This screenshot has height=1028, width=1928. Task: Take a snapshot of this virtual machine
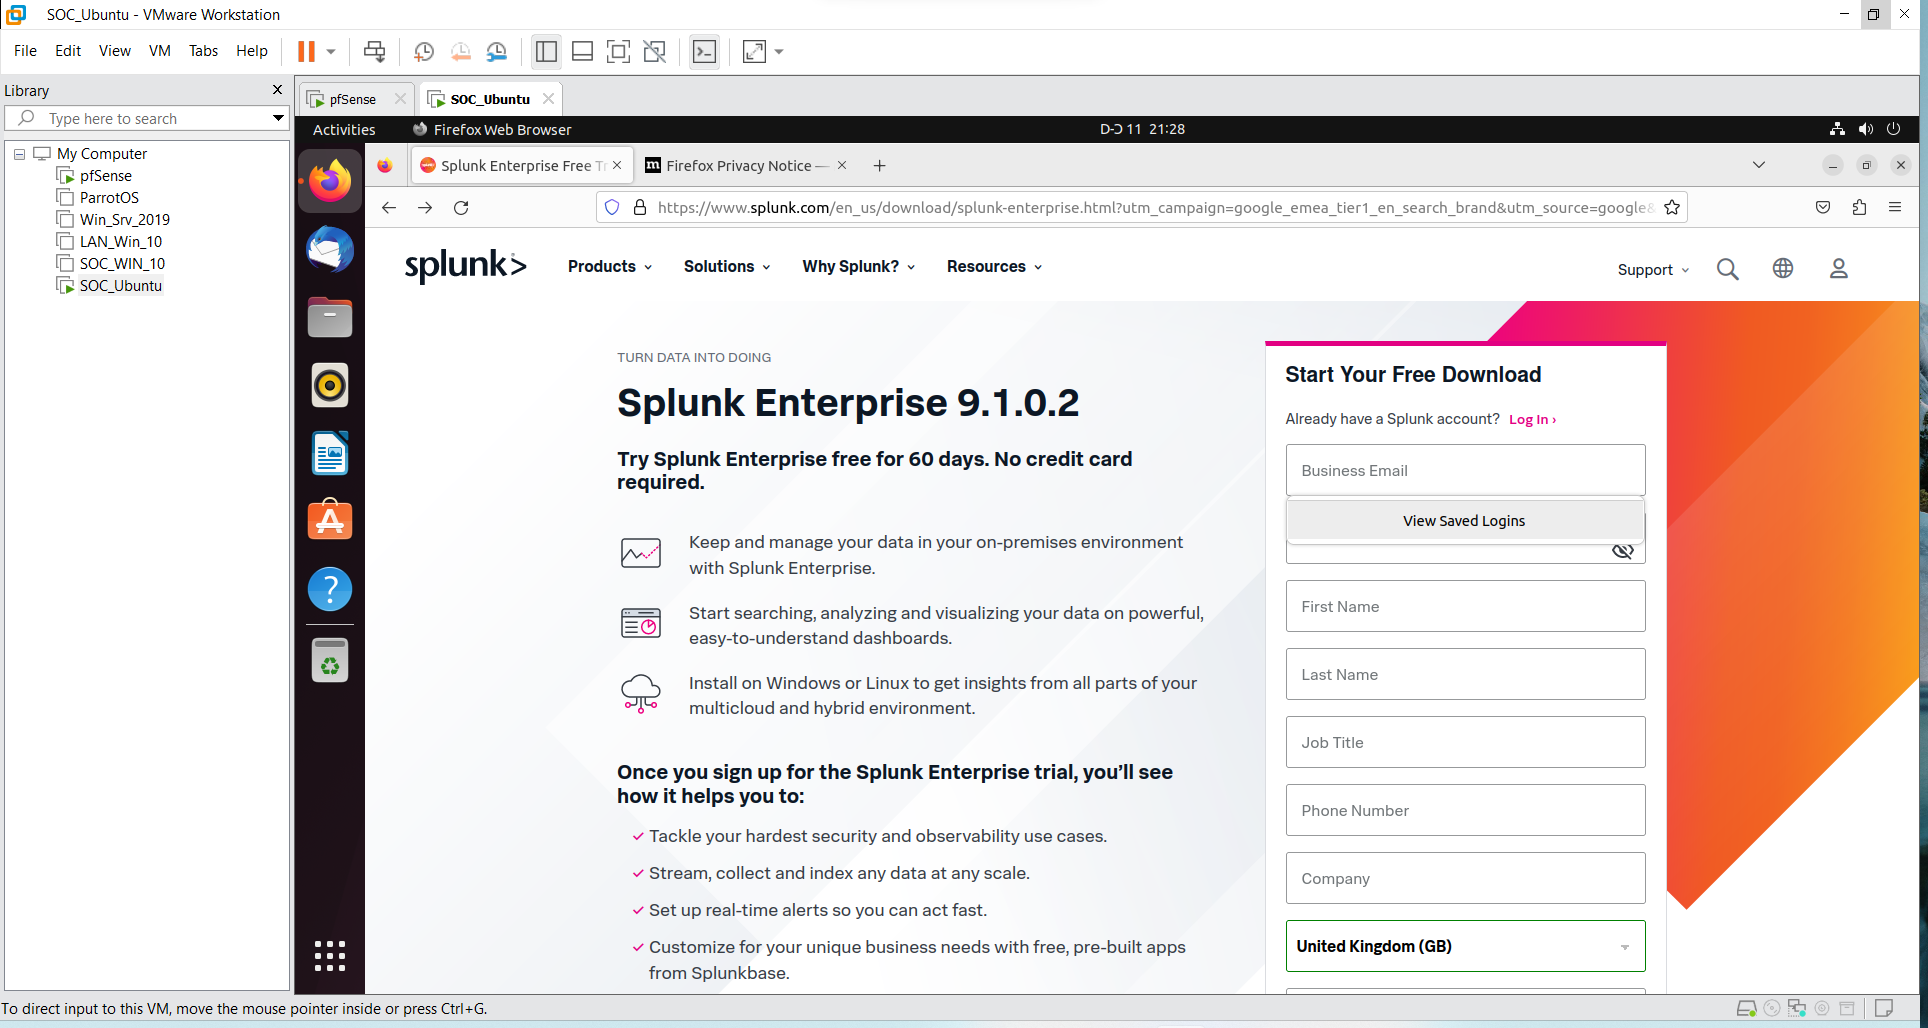tap(424, 51)
